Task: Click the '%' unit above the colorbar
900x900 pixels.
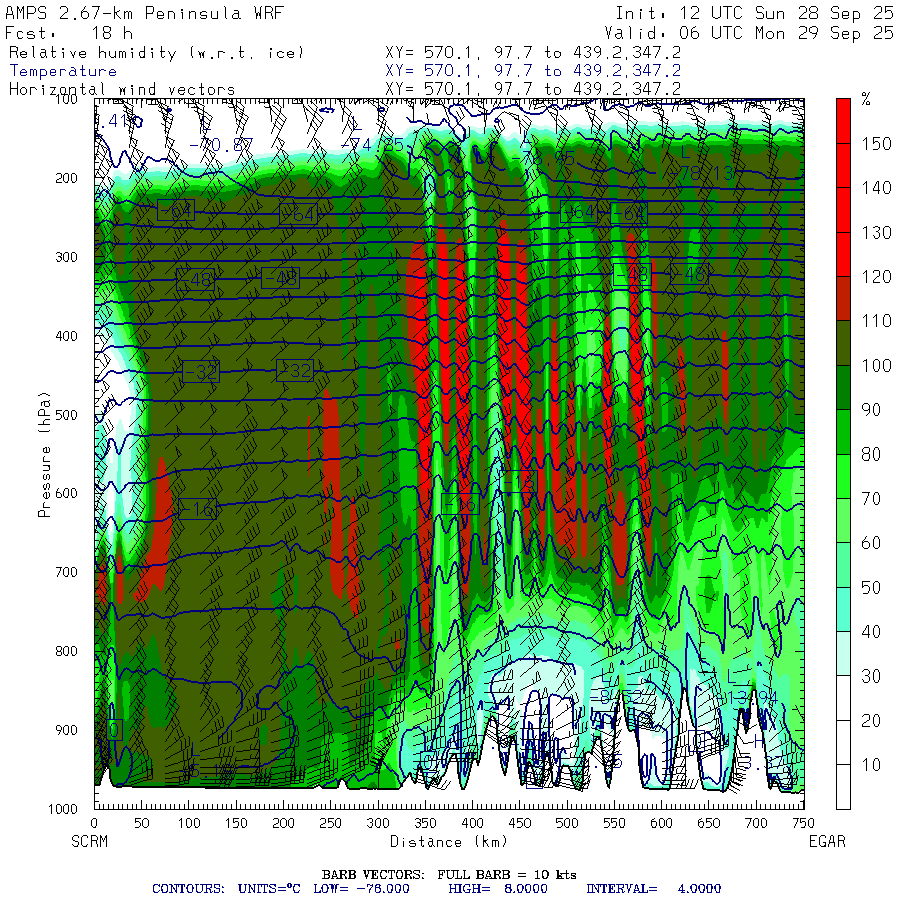Action: click(x=866, y=100)
